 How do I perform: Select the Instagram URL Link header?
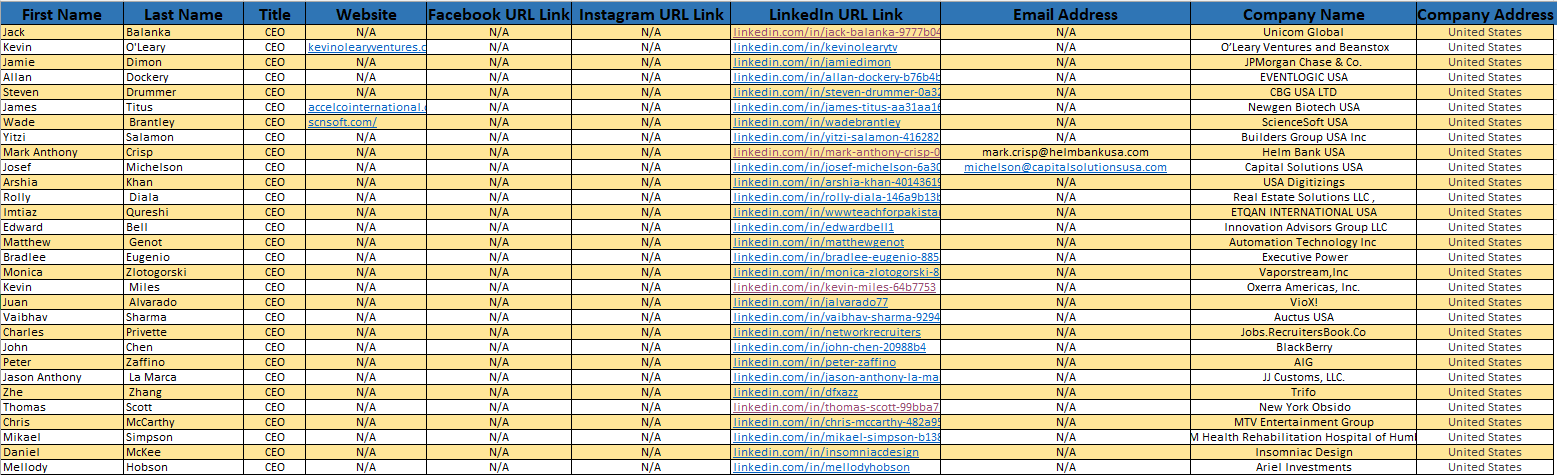click(651, 14)
